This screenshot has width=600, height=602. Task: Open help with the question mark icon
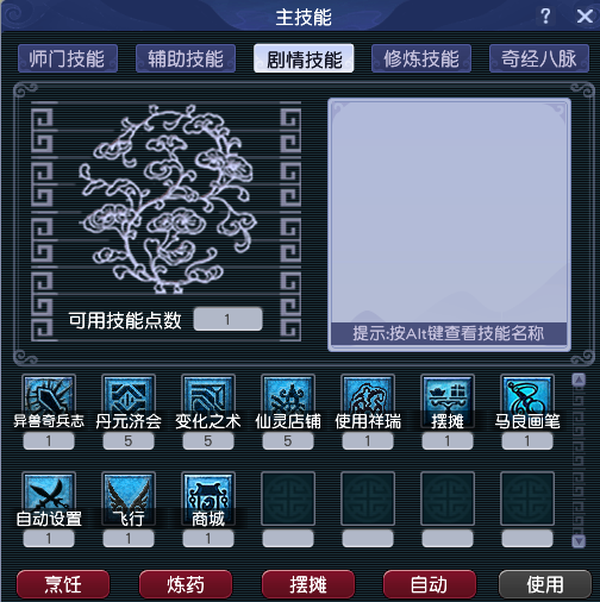point(545,17)
